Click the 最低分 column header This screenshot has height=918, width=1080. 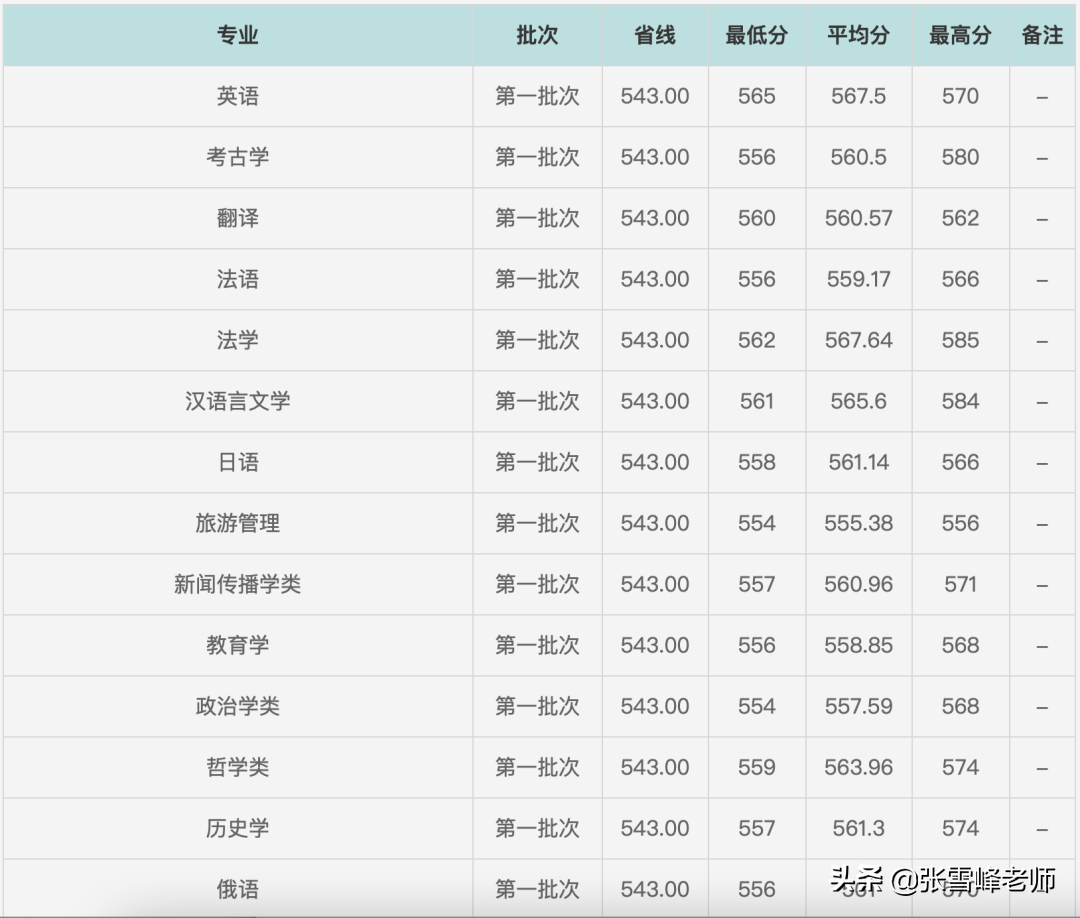click(757, 35)
